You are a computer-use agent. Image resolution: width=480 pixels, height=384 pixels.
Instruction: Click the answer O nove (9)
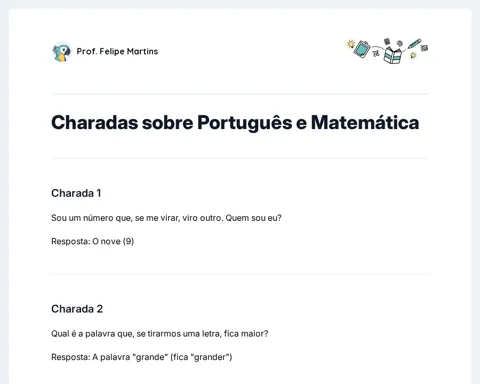tap(113, 241)
